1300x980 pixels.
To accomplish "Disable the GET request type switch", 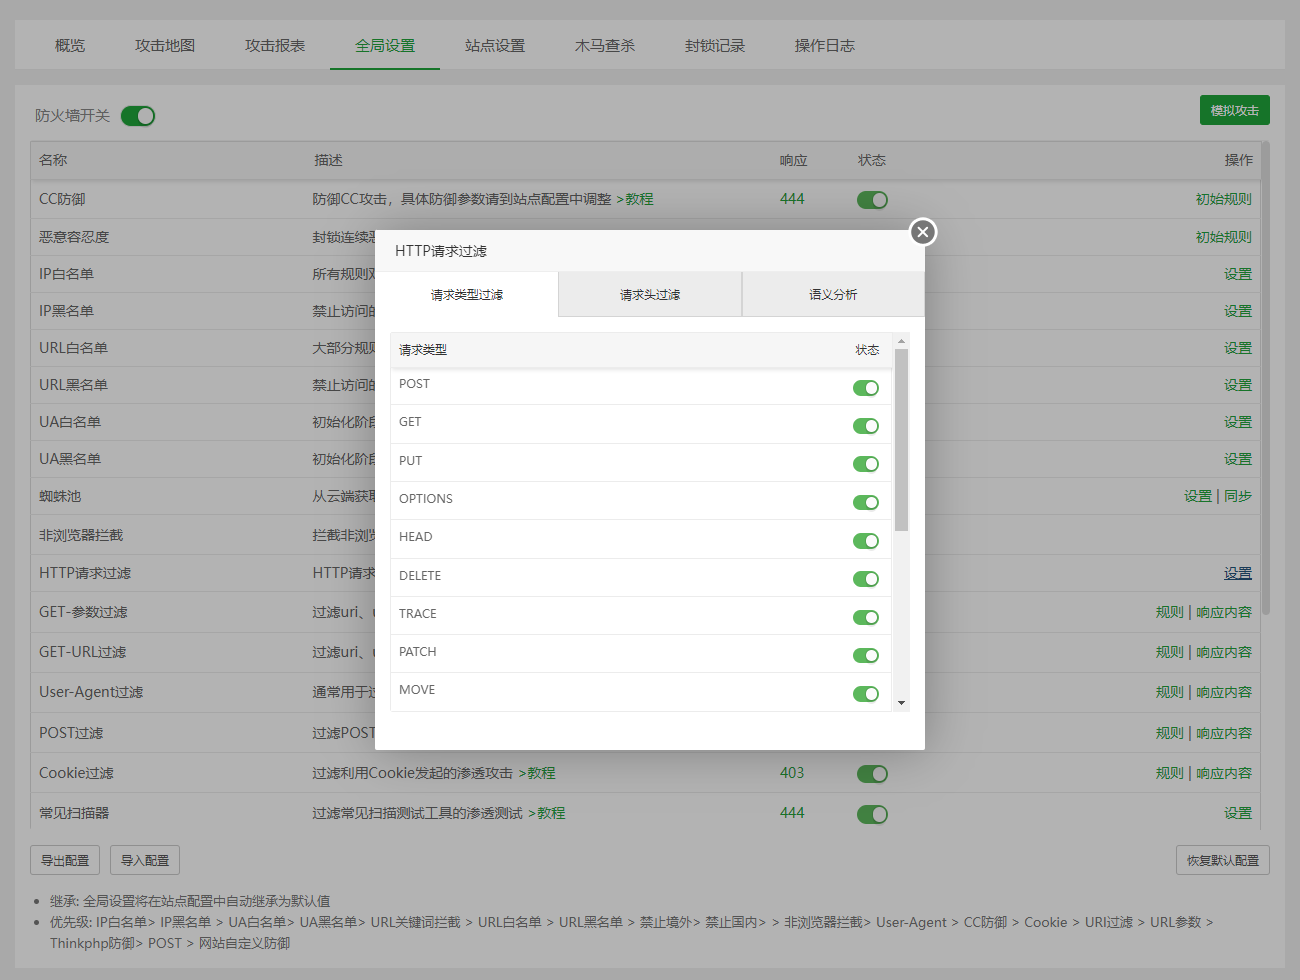I will point(865,426).
